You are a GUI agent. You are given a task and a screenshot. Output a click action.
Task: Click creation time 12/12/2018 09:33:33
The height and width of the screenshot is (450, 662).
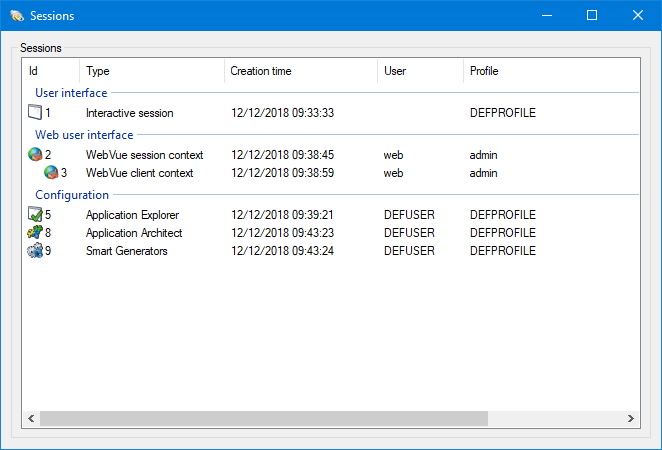coord(282,113)
